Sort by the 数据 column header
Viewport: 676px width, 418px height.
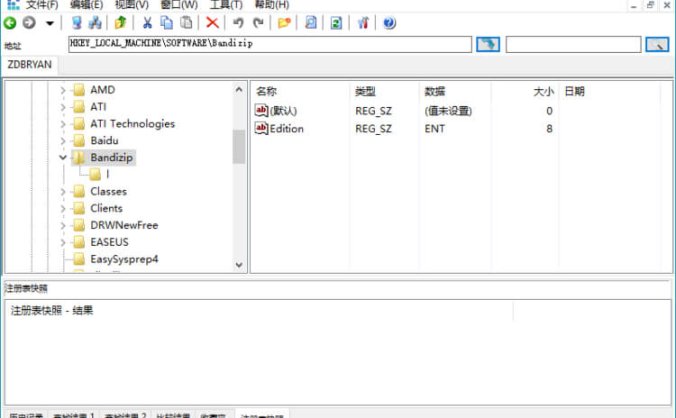tap(435, 91)
